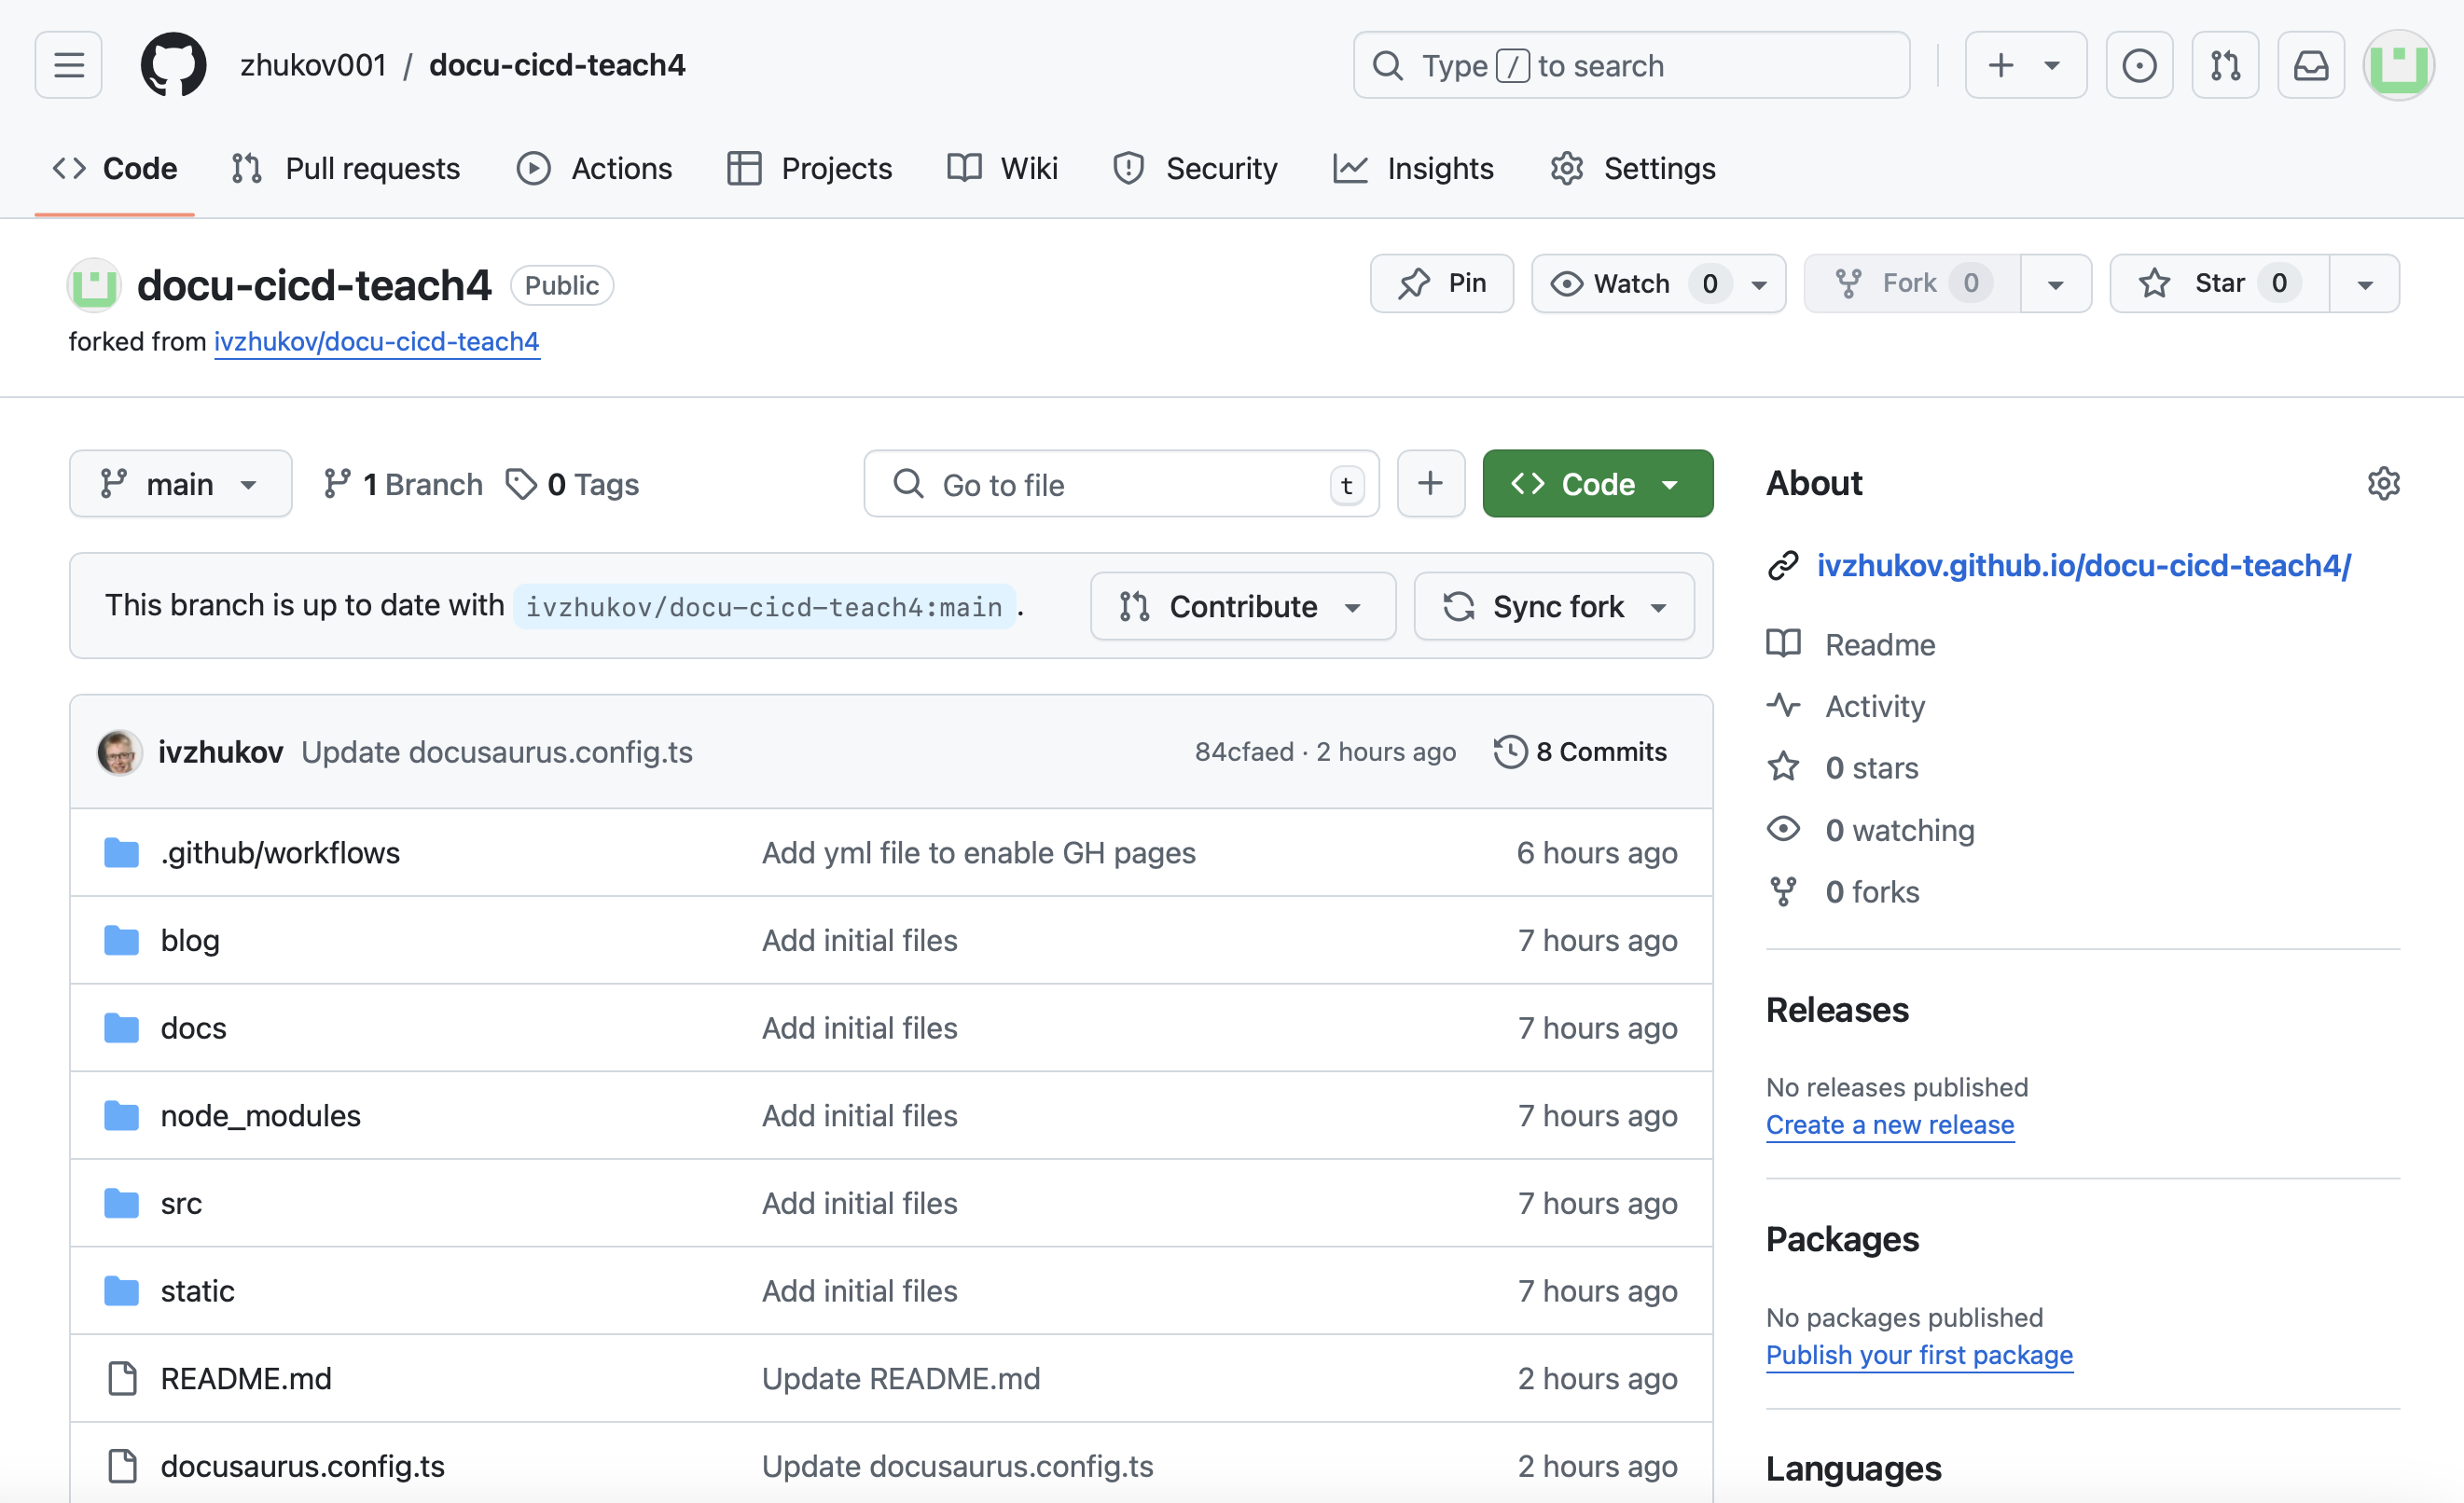Open the notifications inbox icon
The height and width of the screenshot is (1503, 2464).
(x=2310, y=66)
